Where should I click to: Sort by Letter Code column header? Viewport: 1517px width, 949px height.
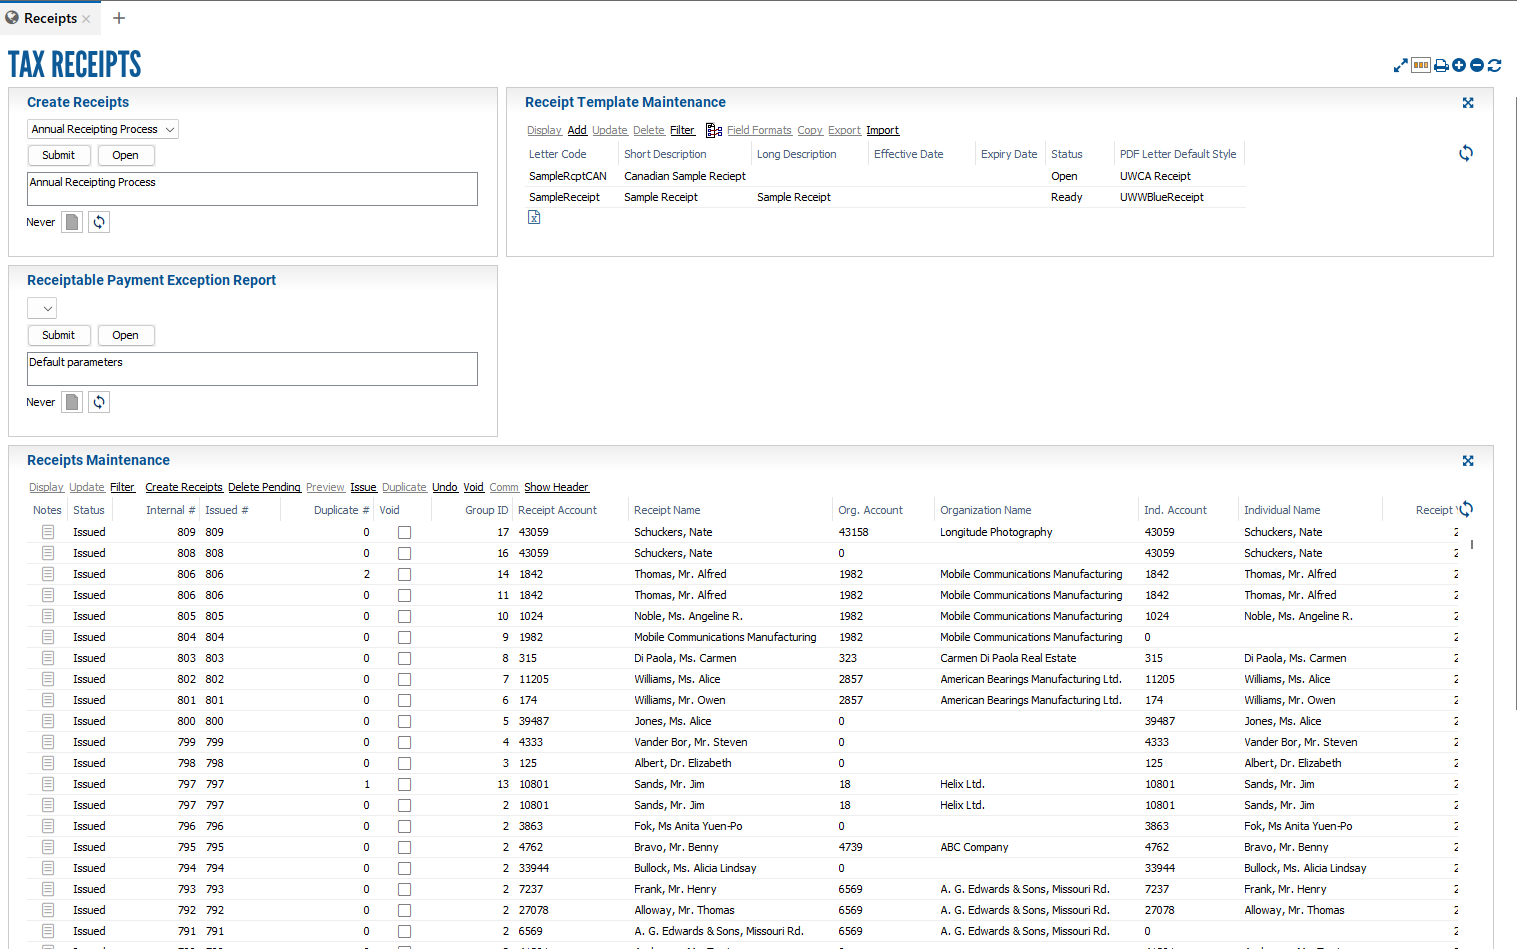[558, 154]
